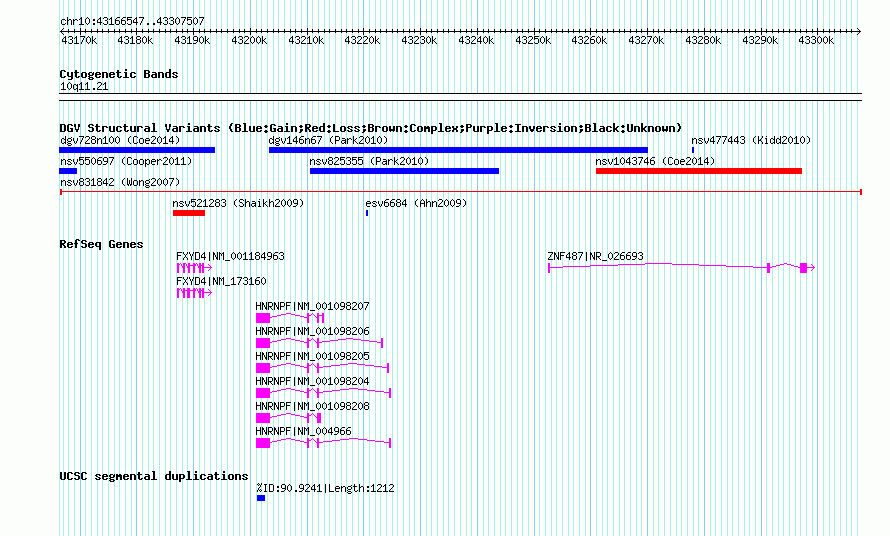Open the HNRNPF|NM_001098205 label
This screenshot has height=536, width=890.
312,357
